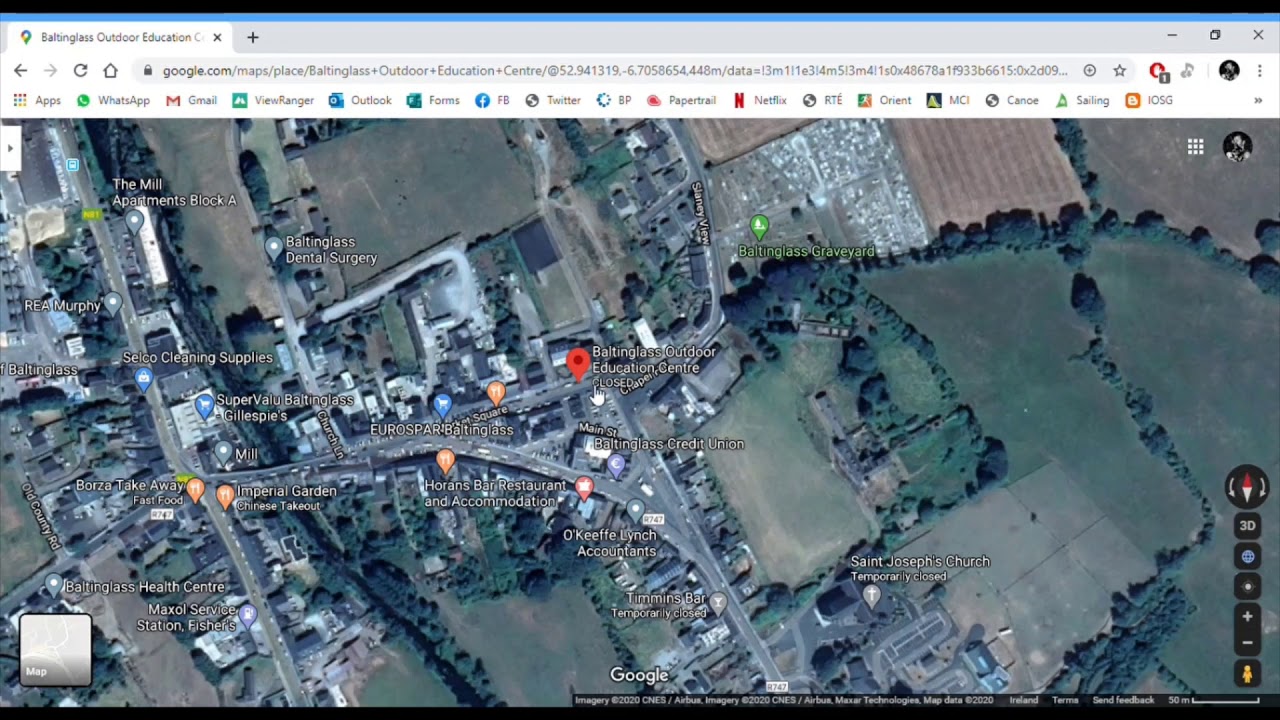Click the orange restaurant marker in Market Square

495,392
